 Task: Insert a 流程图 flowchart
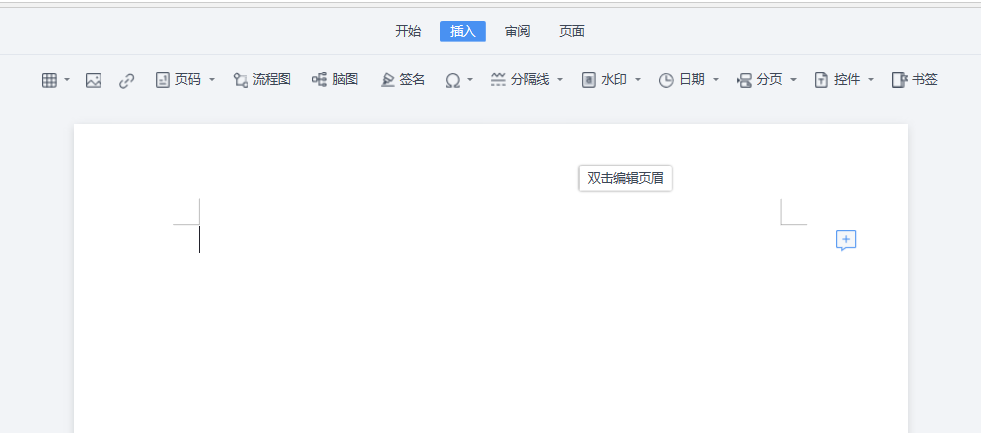click(x=262, y=80)
